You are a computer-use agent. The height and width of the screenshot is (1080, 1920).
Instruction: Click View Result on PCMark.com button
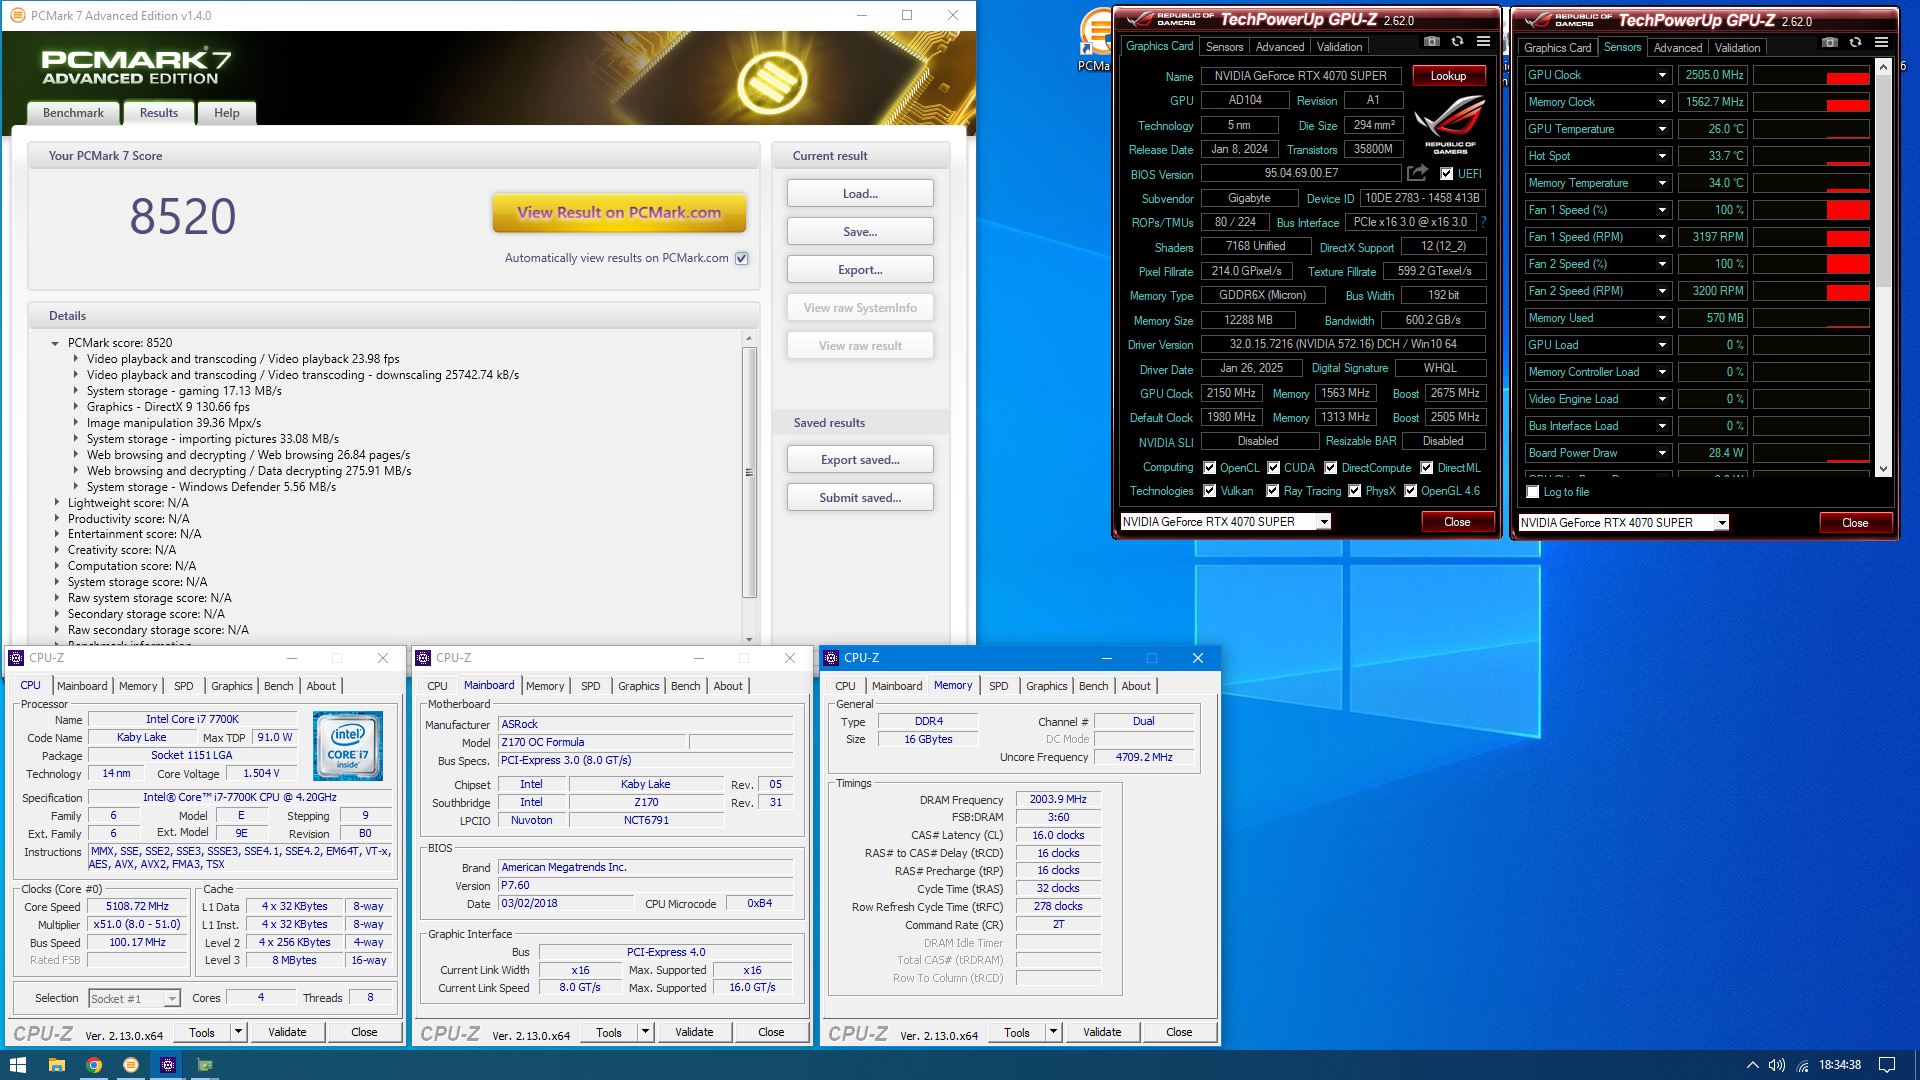(x=619, y=212)
